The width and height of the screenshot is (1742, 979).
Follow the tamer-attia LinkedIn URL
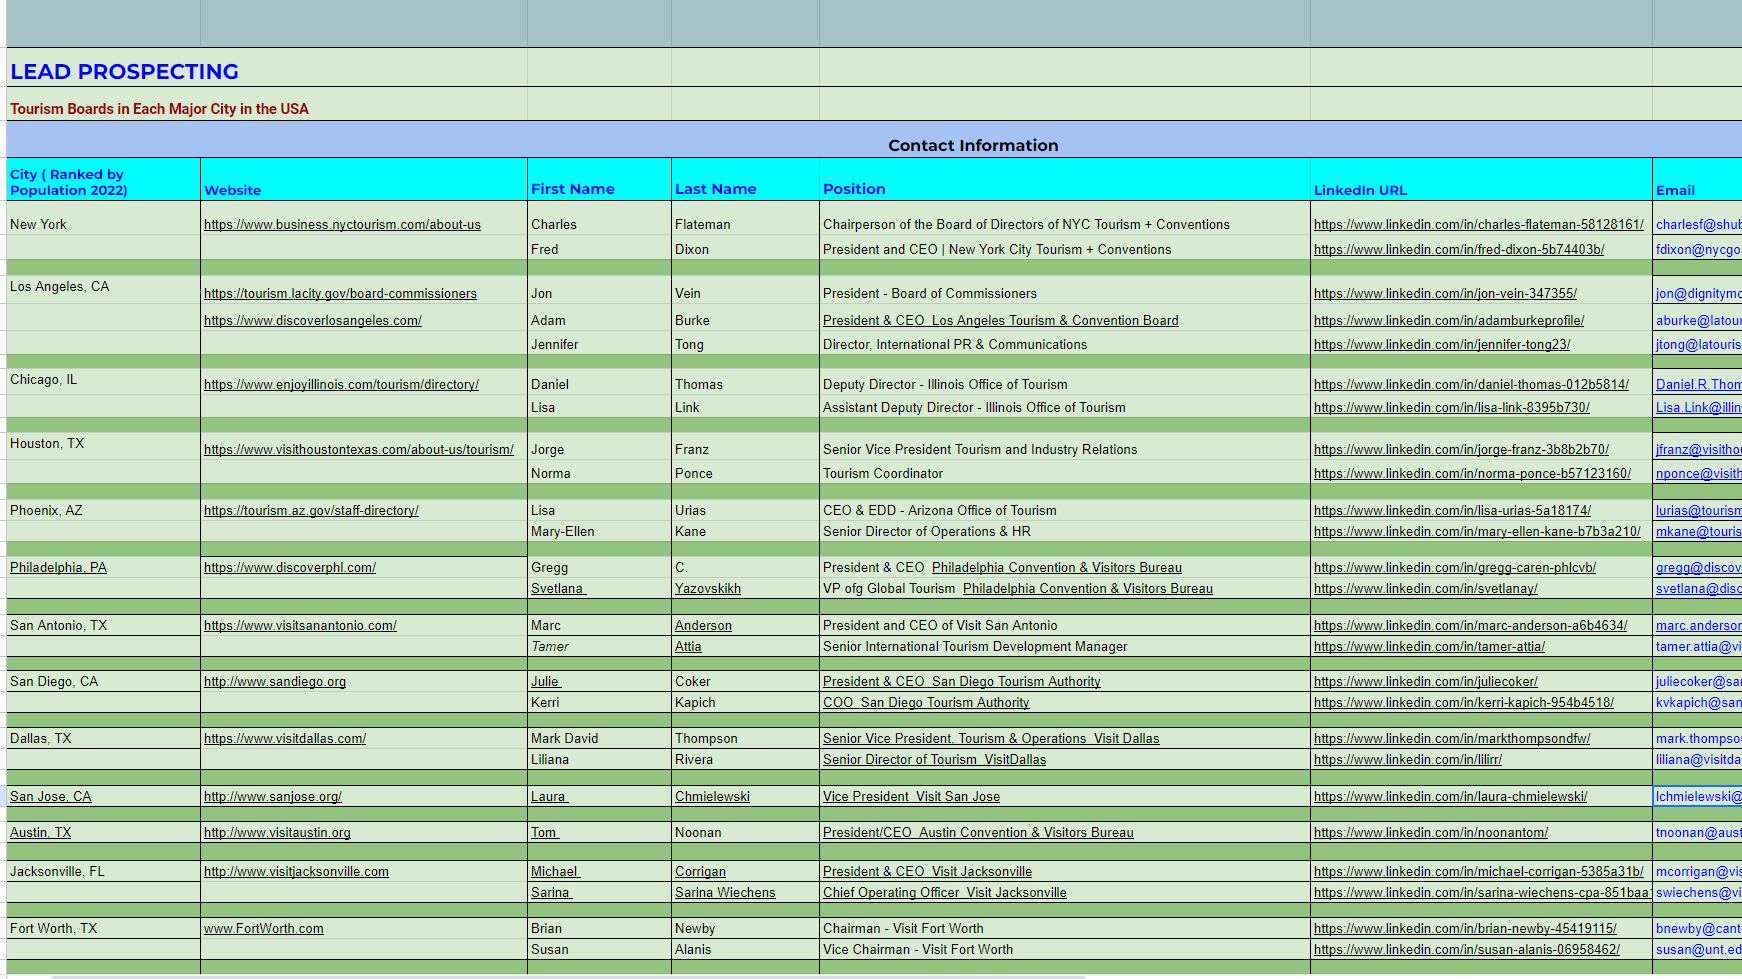(x=1429, y=647)
